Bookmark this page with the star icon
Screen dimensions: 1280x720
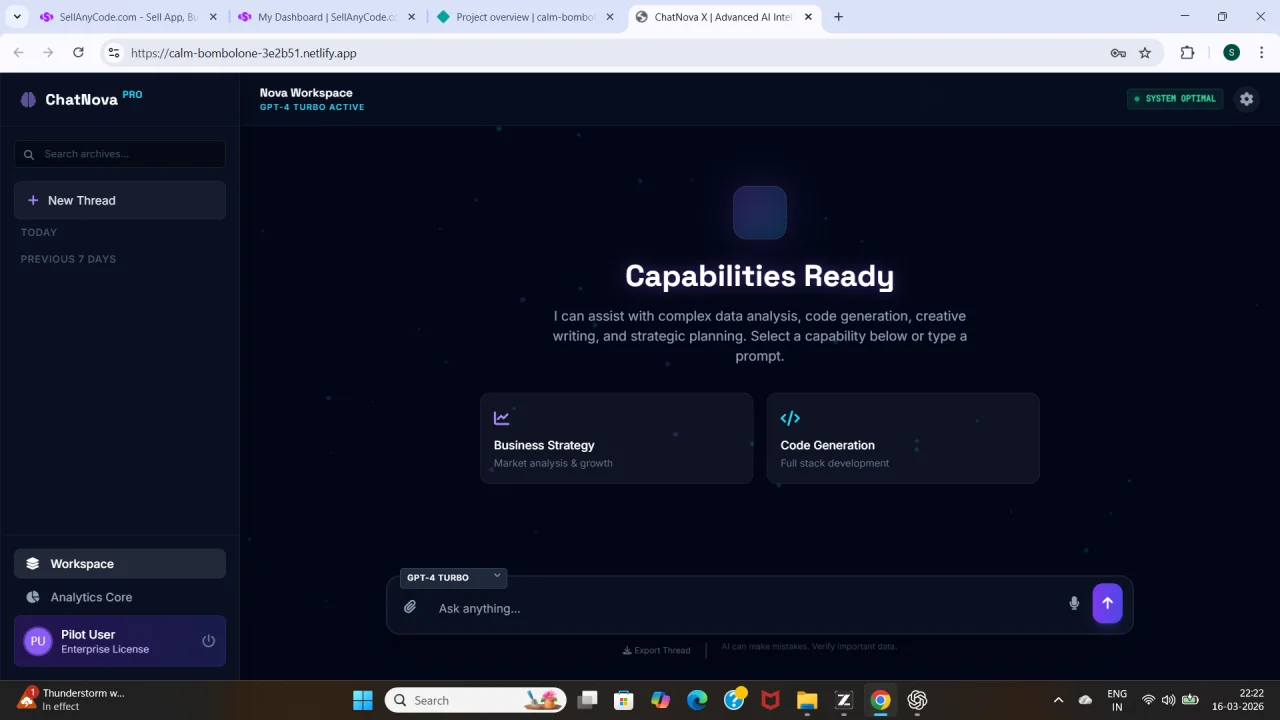tap(1145, 53)
